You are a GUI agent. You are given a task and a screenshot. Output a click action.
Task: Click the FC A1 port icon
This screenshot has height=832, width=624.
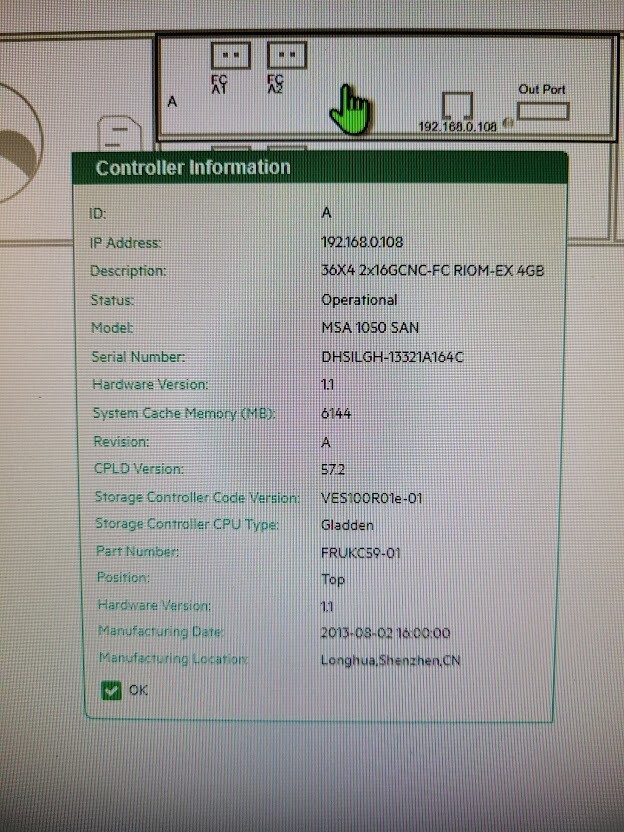[229, 55]
